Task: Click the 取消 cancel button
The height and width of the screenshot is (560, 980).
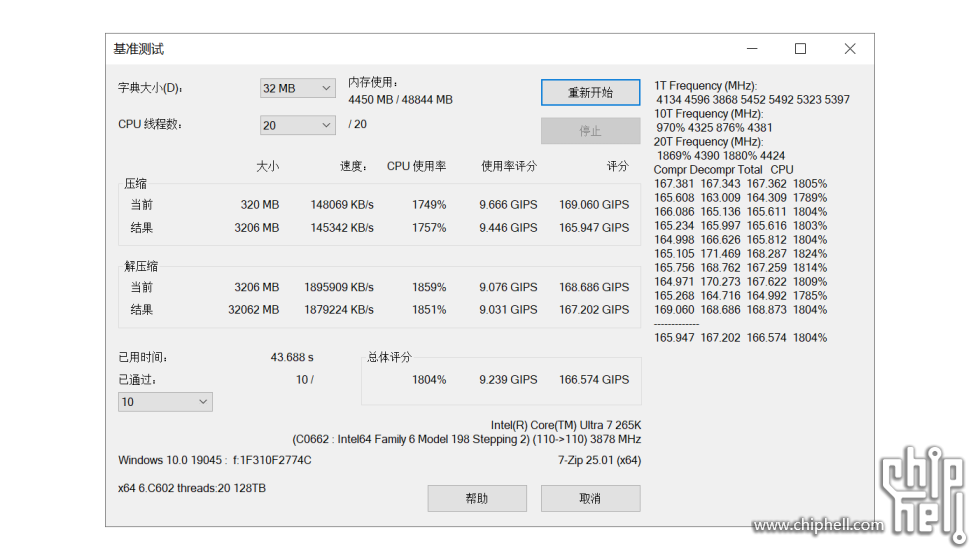Action: (590, 498)
